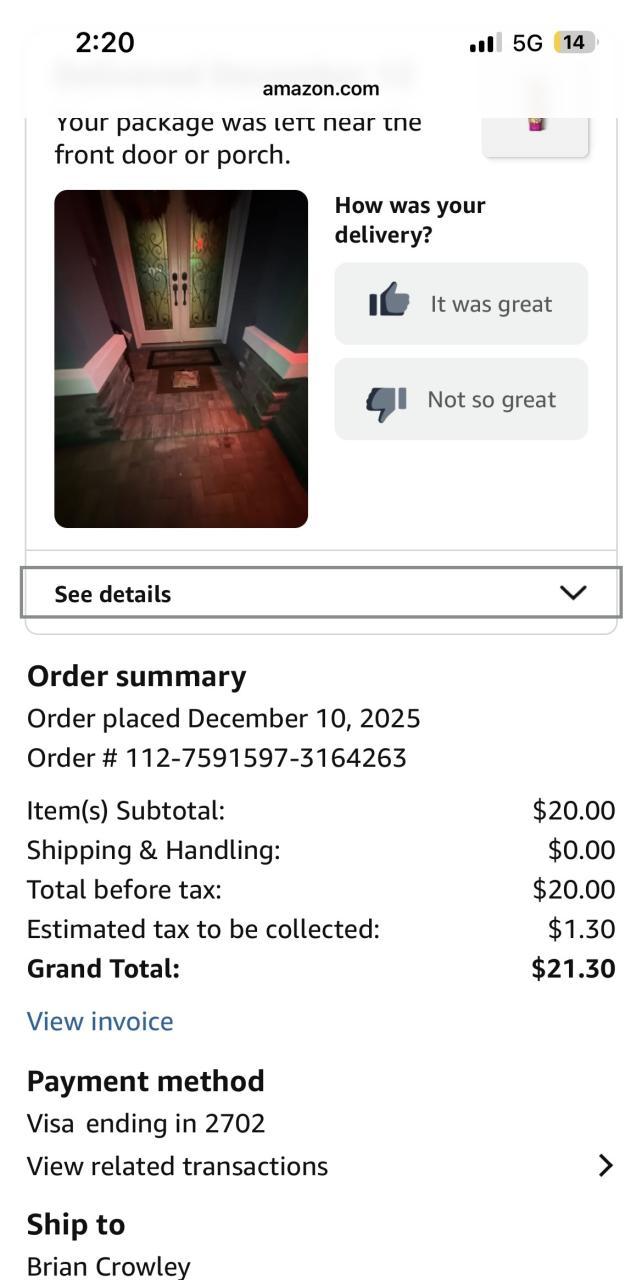This screenshot has height=1280, width=642.
Task: Tap the 5G network indicator
Action: pos(527,42)
